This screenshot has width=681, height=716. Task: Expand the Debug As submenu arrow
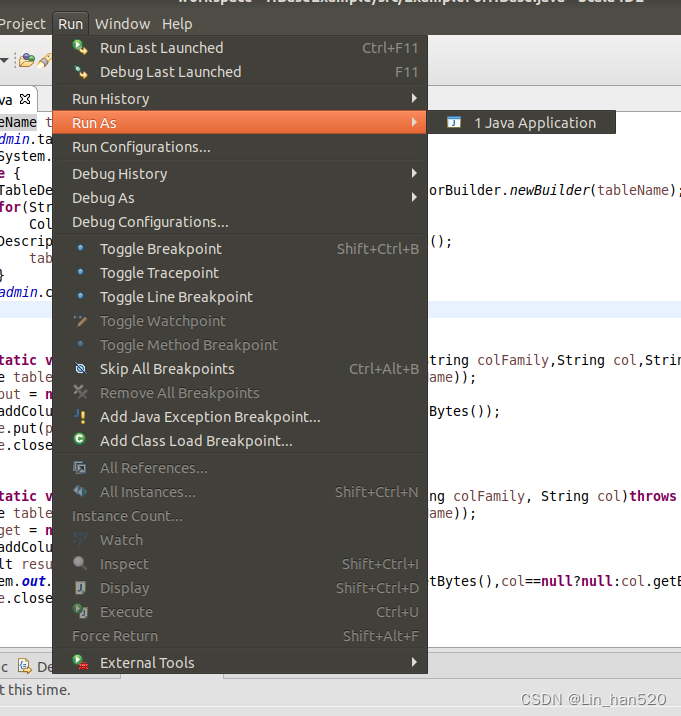414,197
